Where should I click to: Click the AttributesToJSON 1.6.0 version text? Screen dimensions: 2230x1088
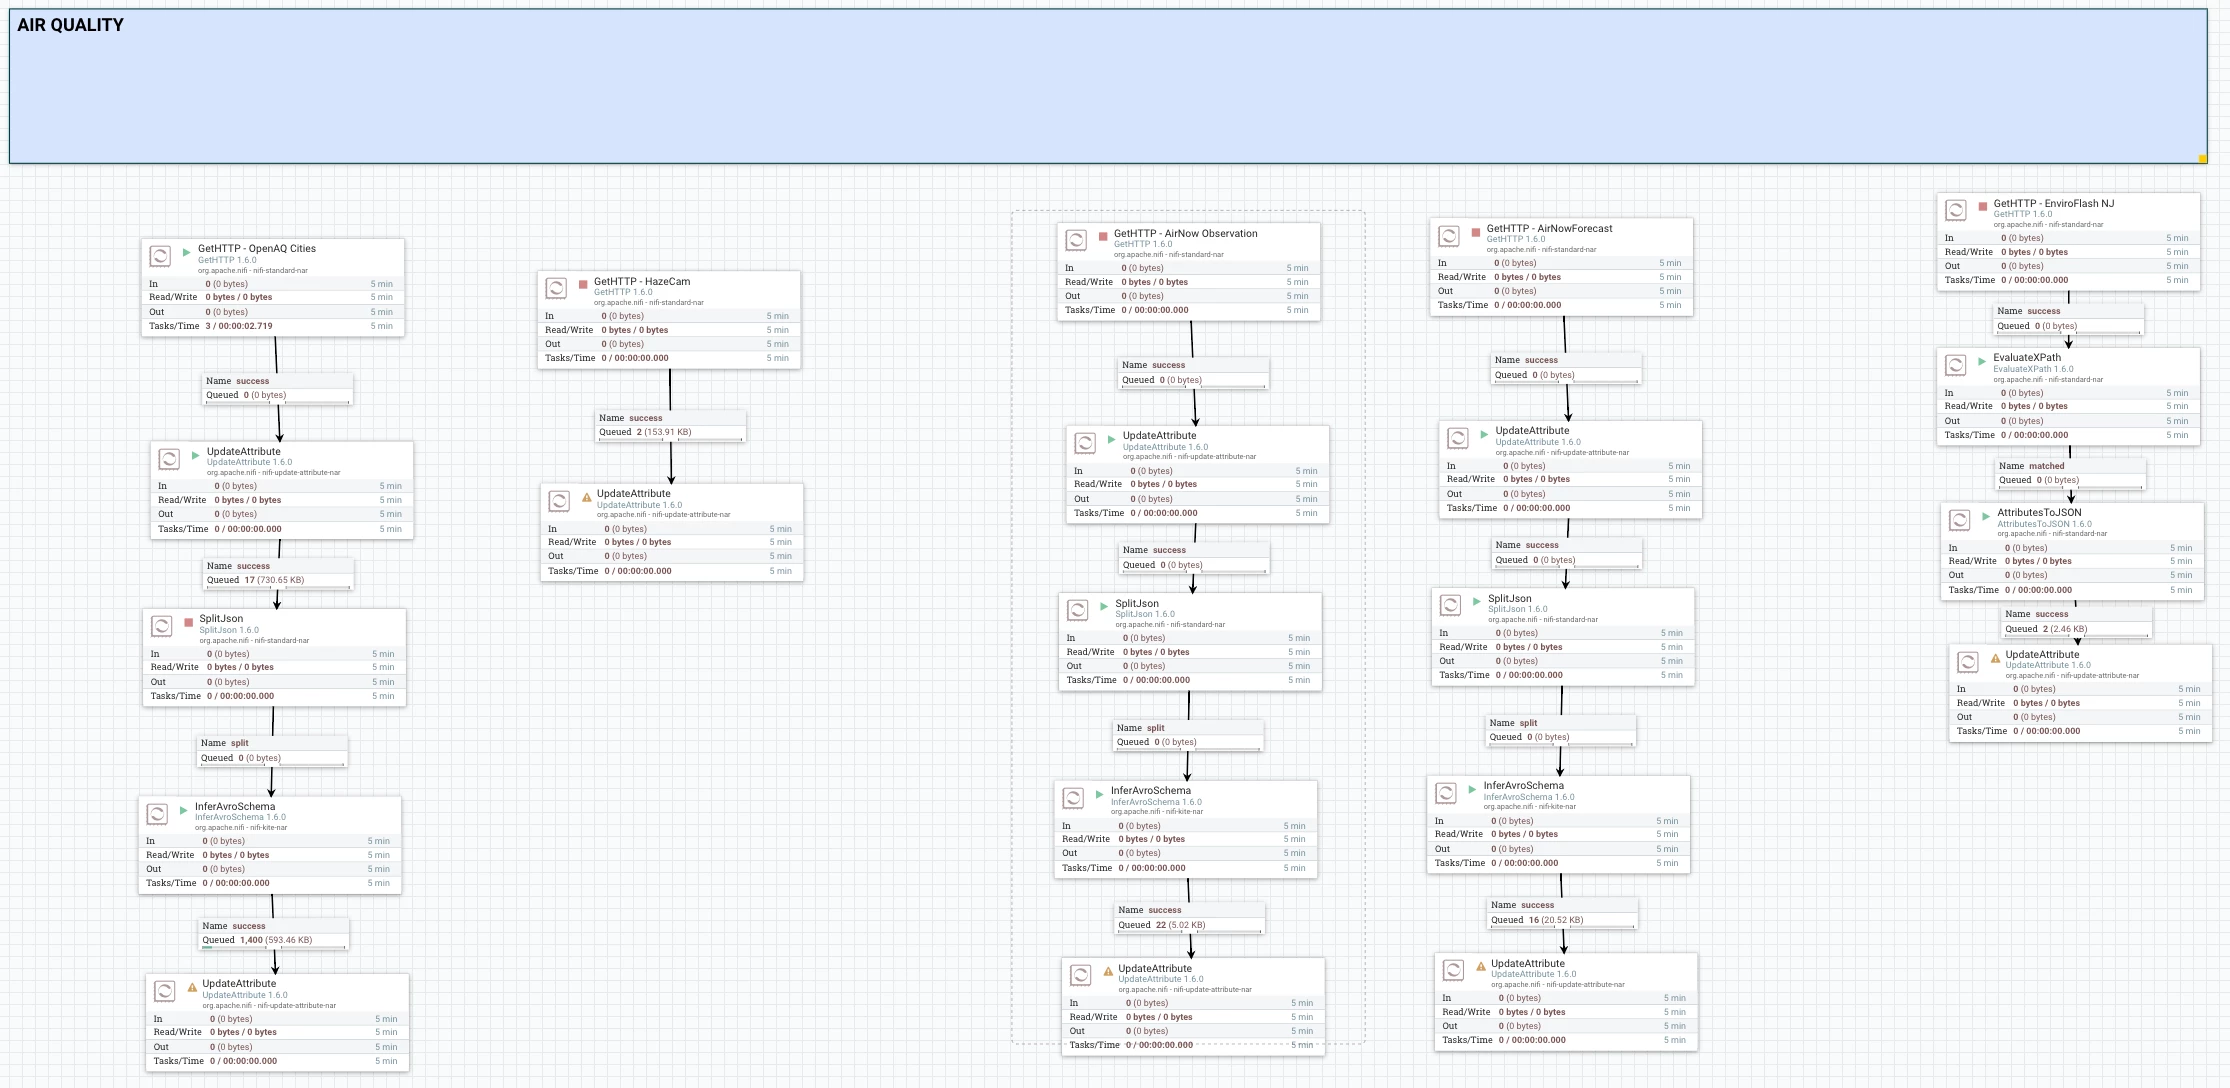point(2044,524)
